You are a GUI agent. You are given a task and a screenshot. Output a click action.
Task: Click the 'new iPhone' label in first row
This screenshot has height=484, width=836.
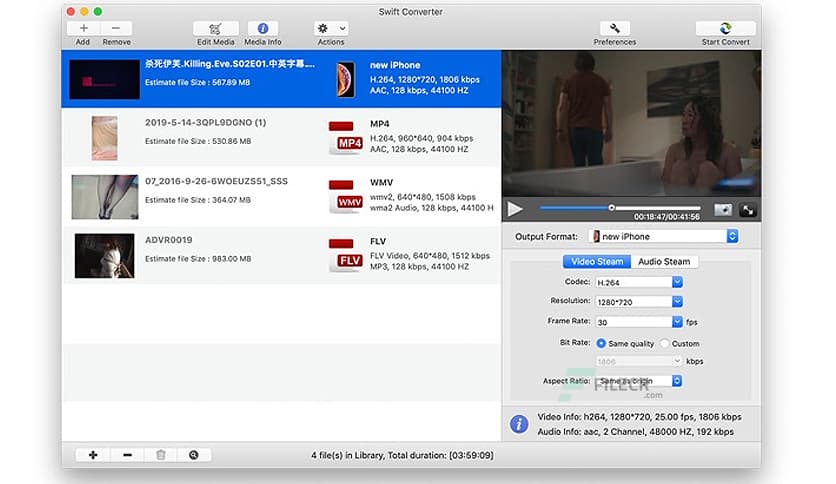[395, 64]
